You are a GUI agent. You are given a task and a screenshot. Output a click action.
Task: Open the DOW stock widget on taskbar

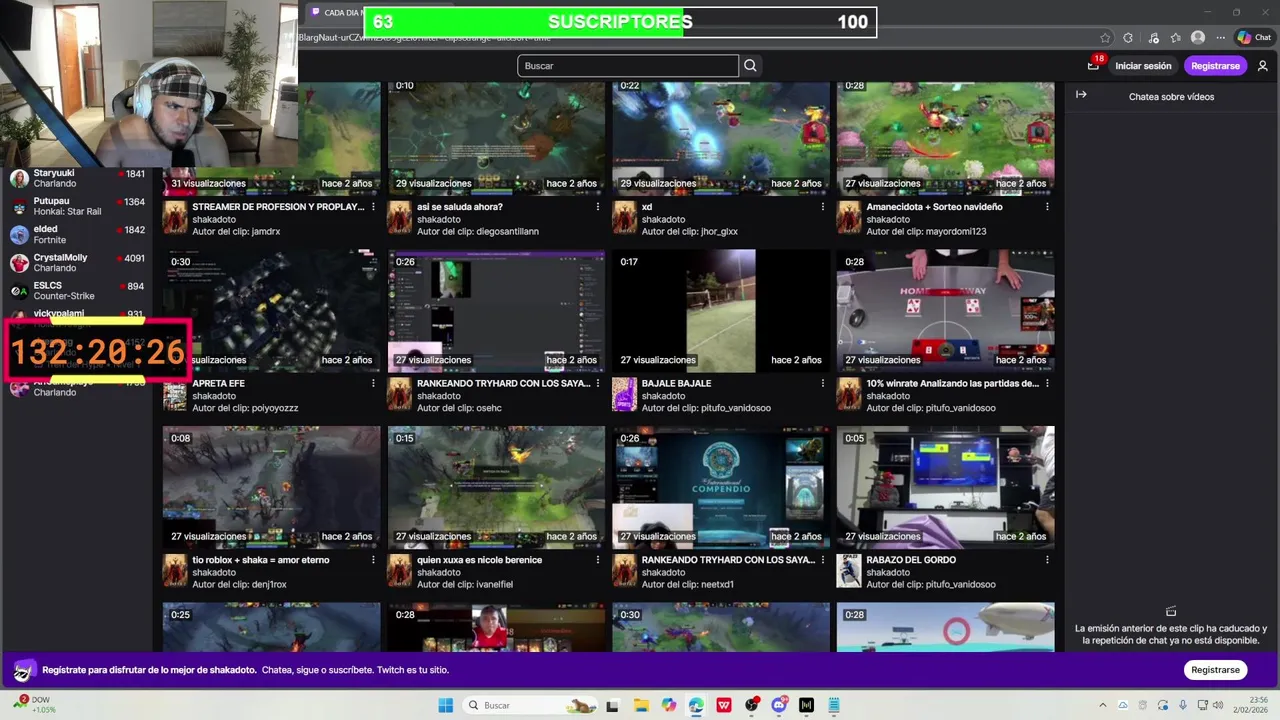pos(34,705)
